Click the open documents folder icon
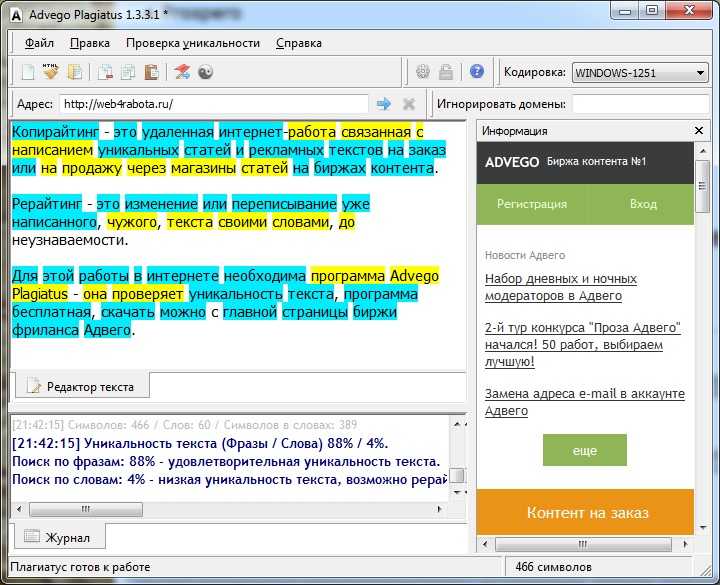Image resolution: width=720 pixels, height=585 pixels. [75, 72]
